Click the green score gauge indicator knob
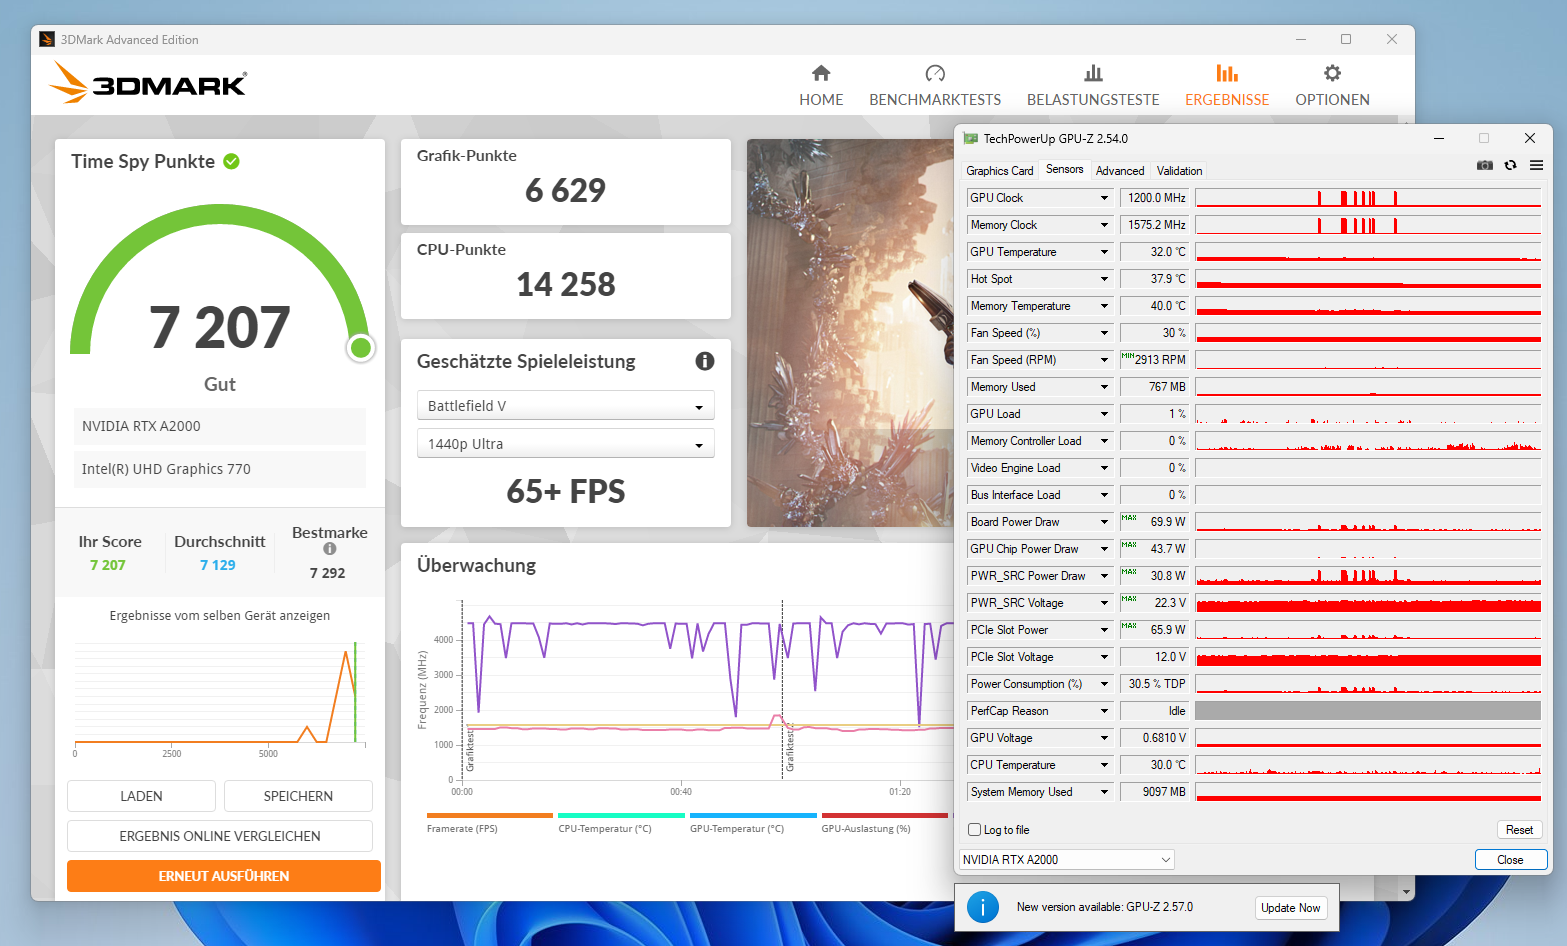 361,348
